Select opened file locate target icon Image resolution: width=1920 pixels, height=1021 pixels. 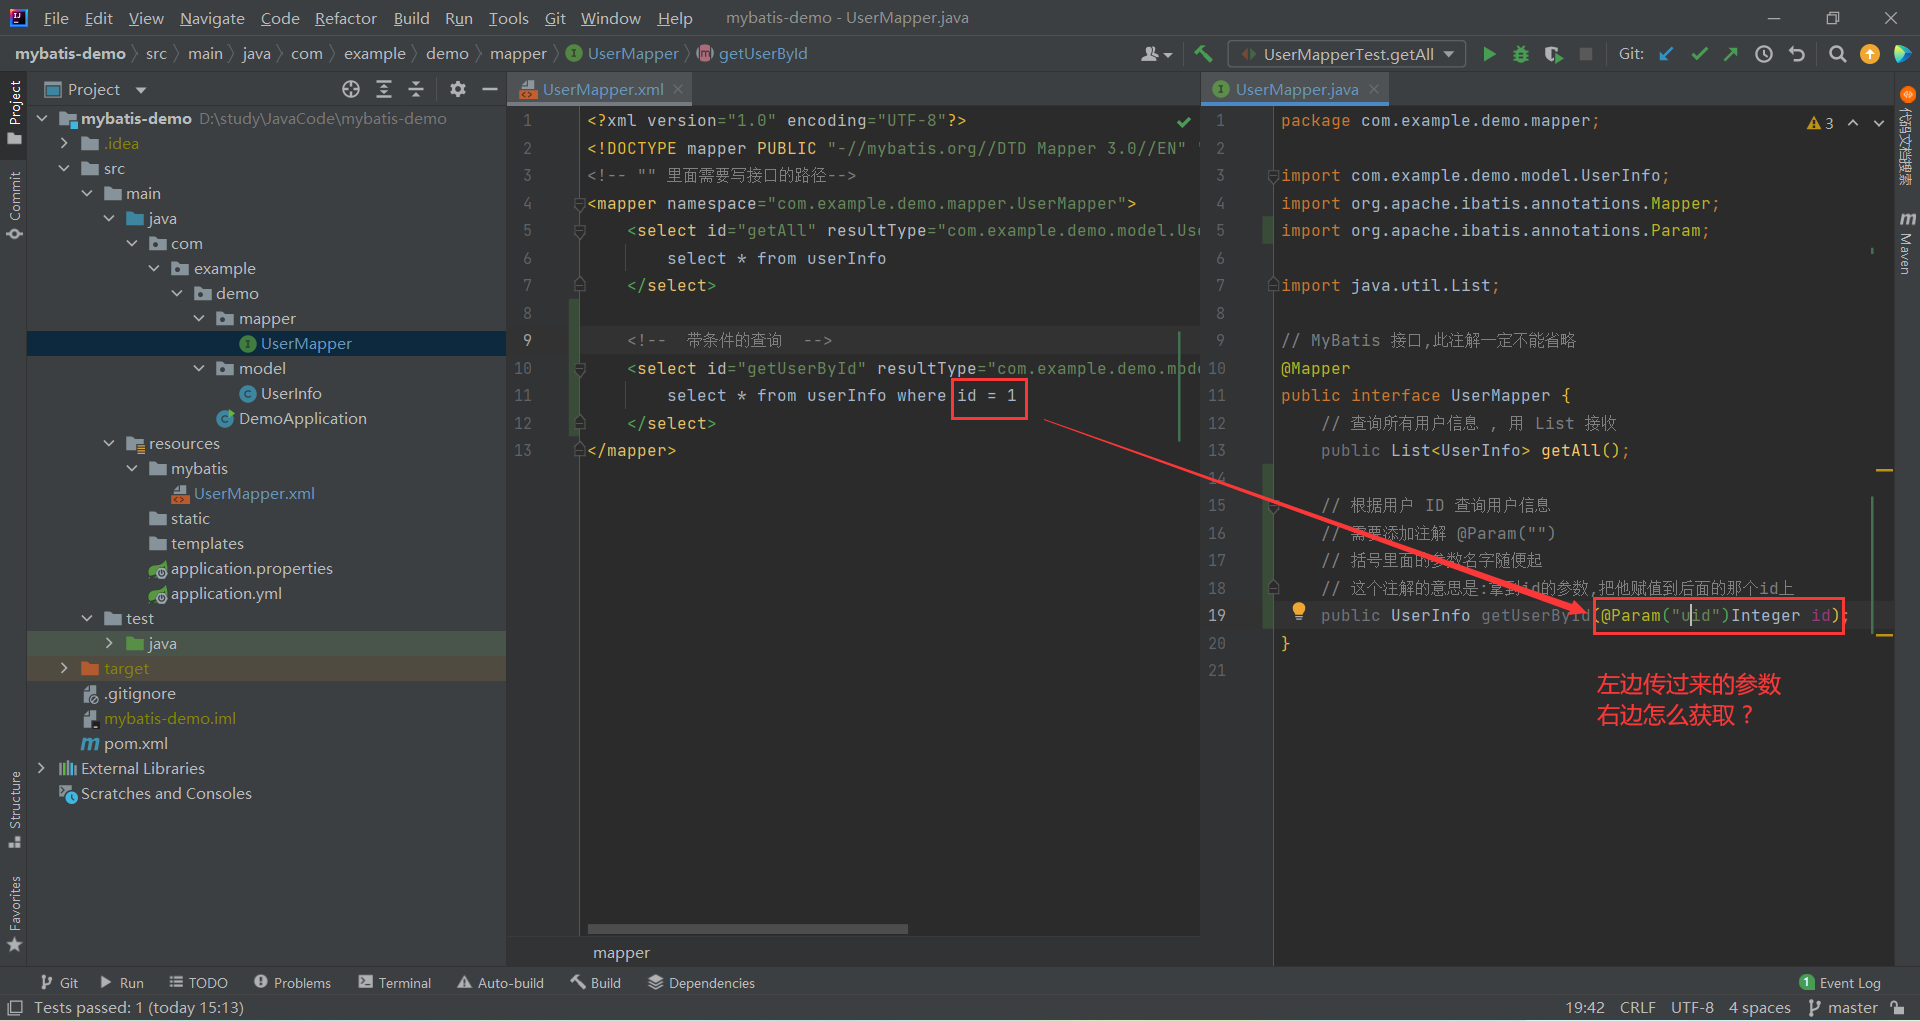[351, 89]
